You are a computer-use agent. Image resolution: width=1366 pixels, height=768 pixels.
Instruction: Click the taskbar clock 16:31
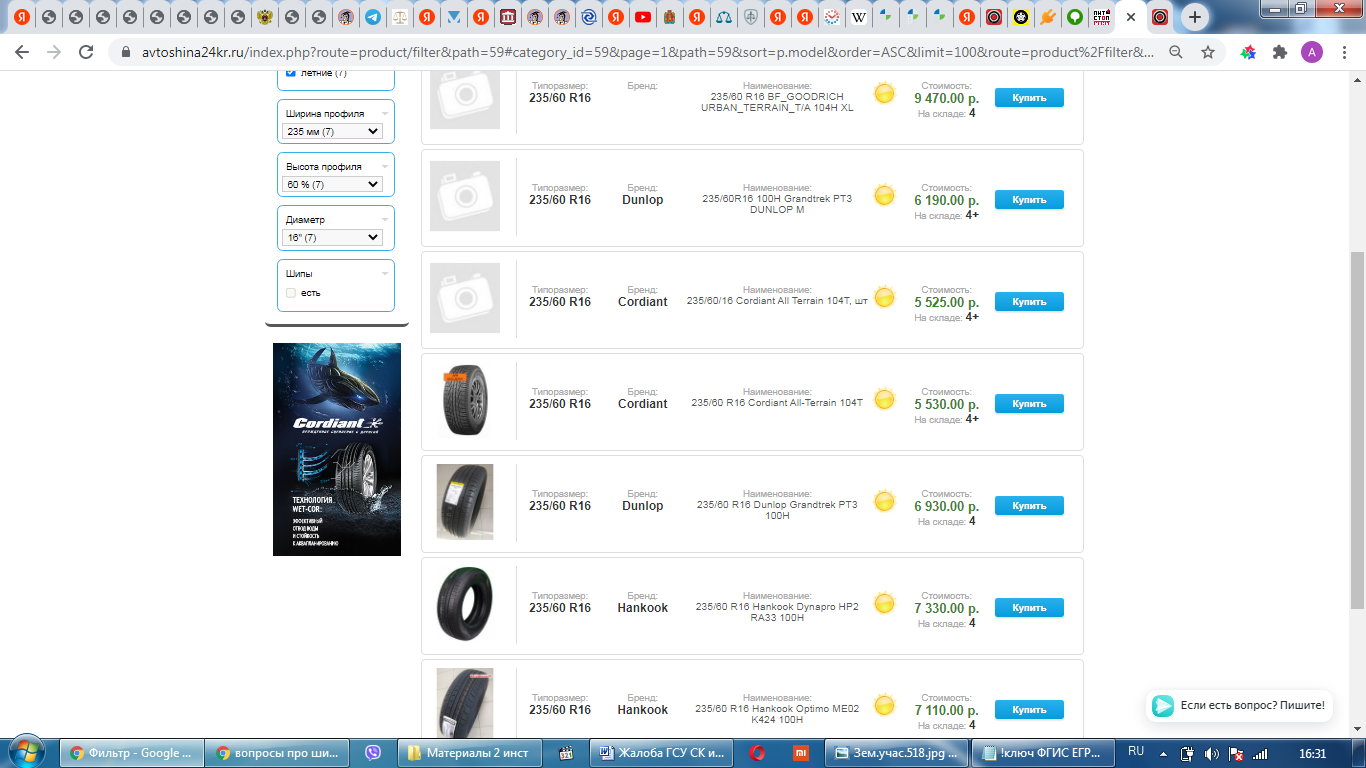click(x=1312, y=753)
